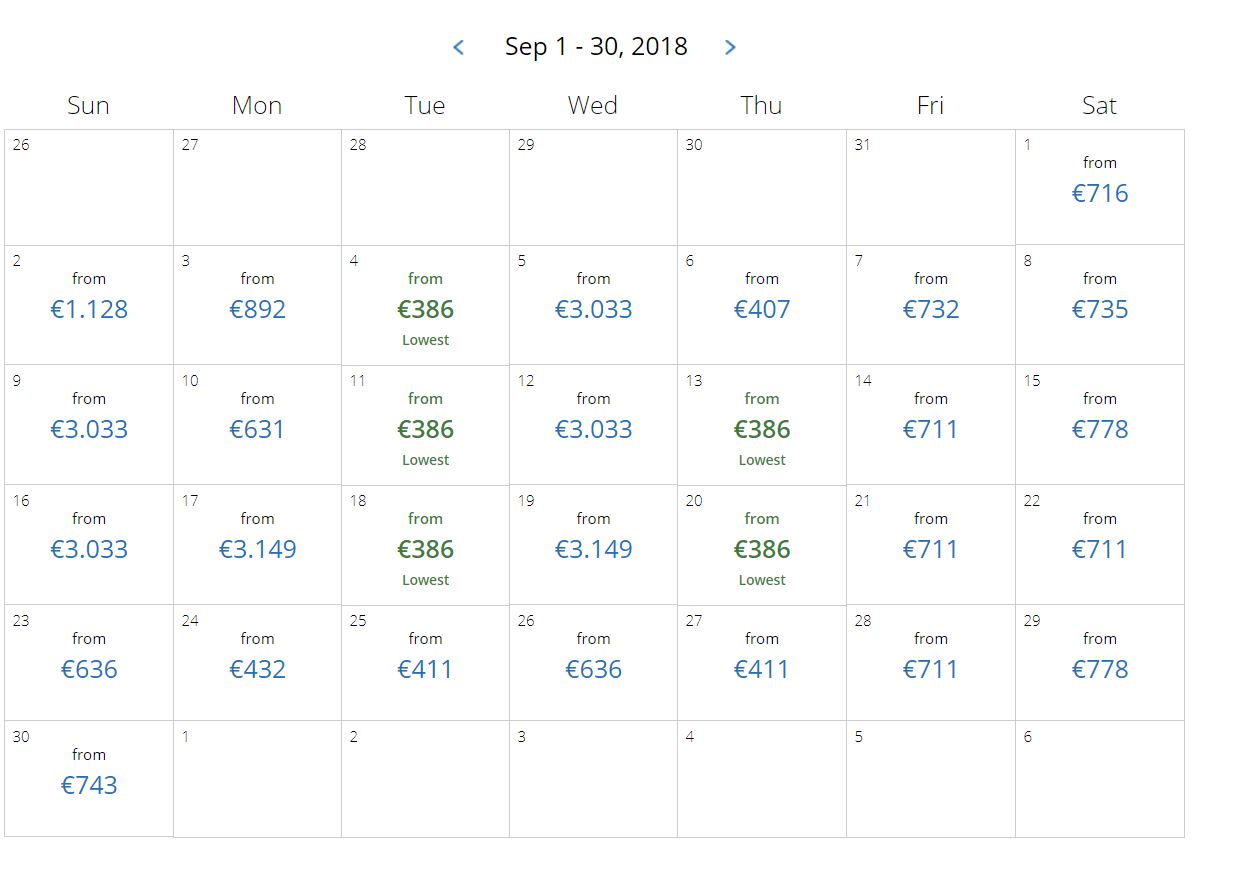1249x881 pixels.
Task: Select September 30 fare €743
Action: [89, 779]
